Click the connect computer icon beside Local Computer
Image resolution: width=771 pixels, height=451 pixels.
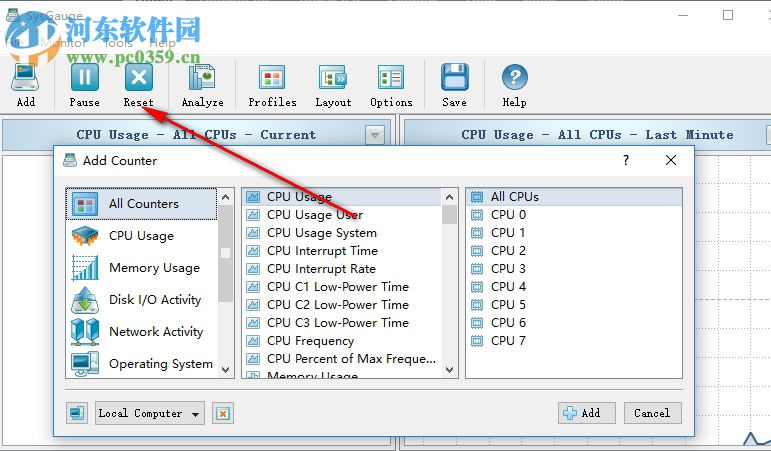point(77,413)
